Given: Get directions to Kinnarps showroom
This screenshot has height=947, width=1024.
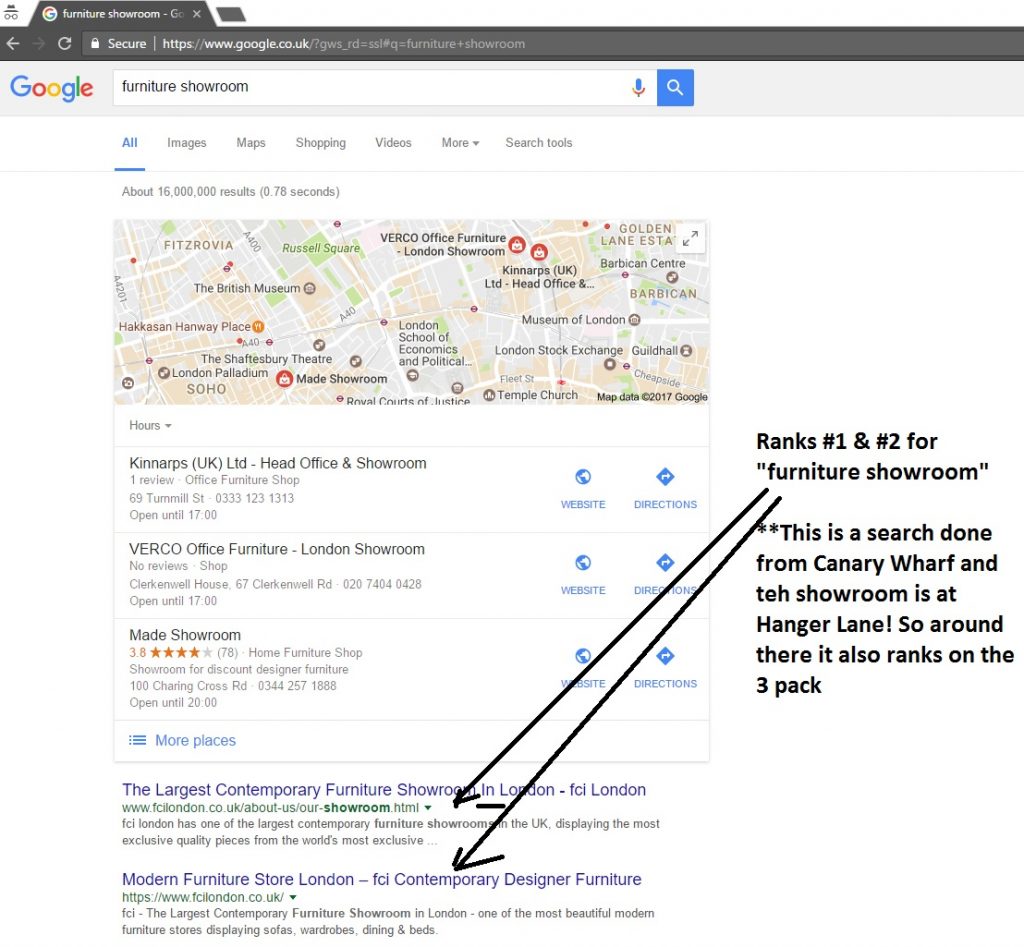Looking at the screenshot, I should [665, 477].
